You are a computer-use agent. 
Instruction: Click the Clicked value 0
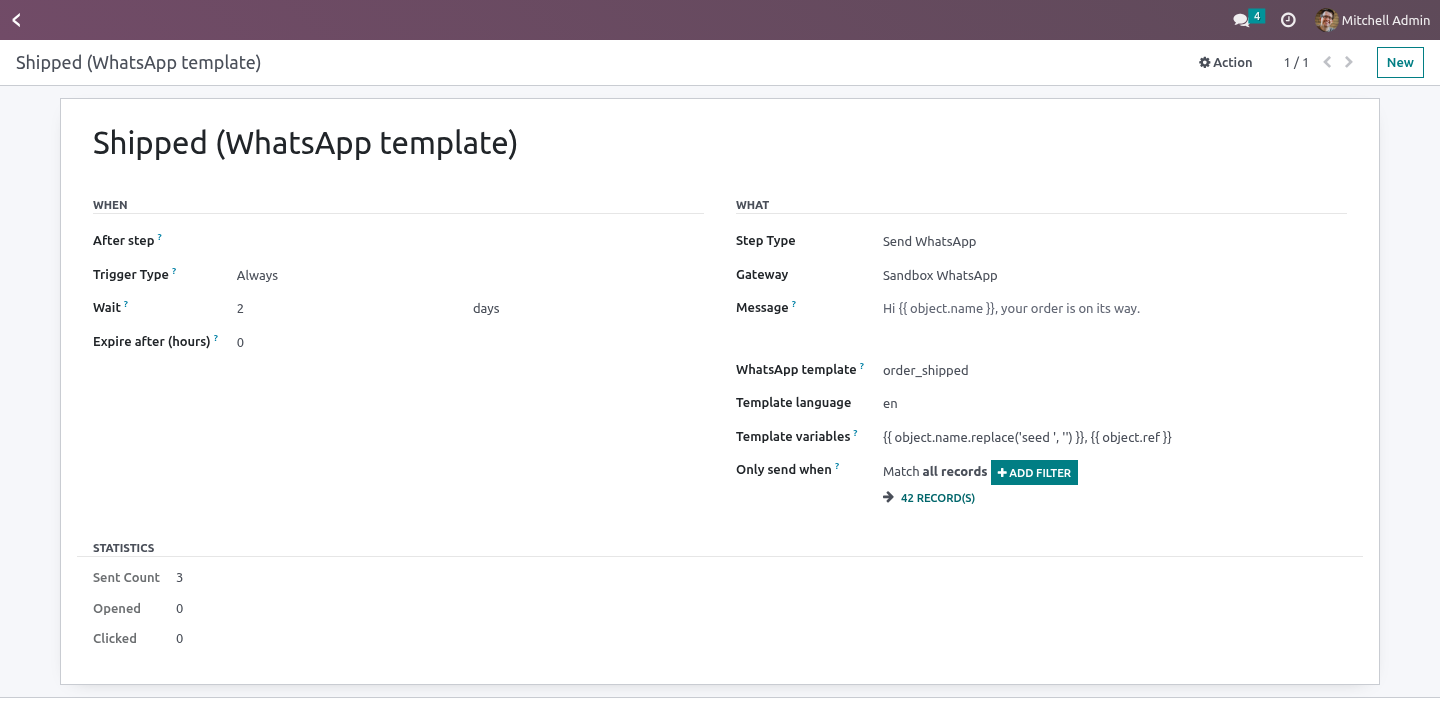179,638
